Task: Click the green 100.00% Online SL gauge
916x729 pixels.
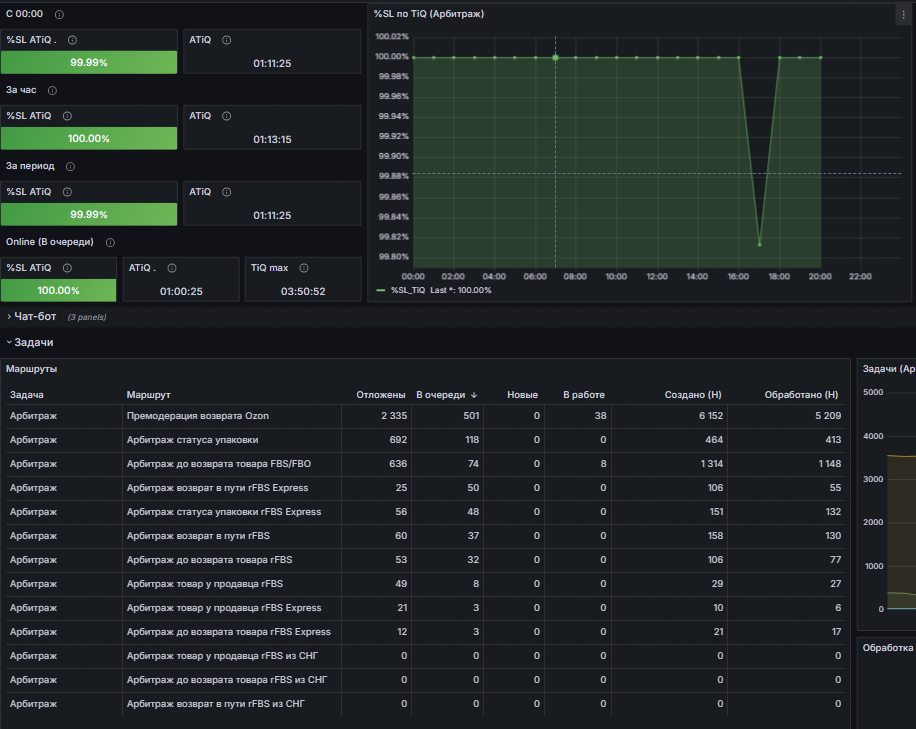Action: 58,290
